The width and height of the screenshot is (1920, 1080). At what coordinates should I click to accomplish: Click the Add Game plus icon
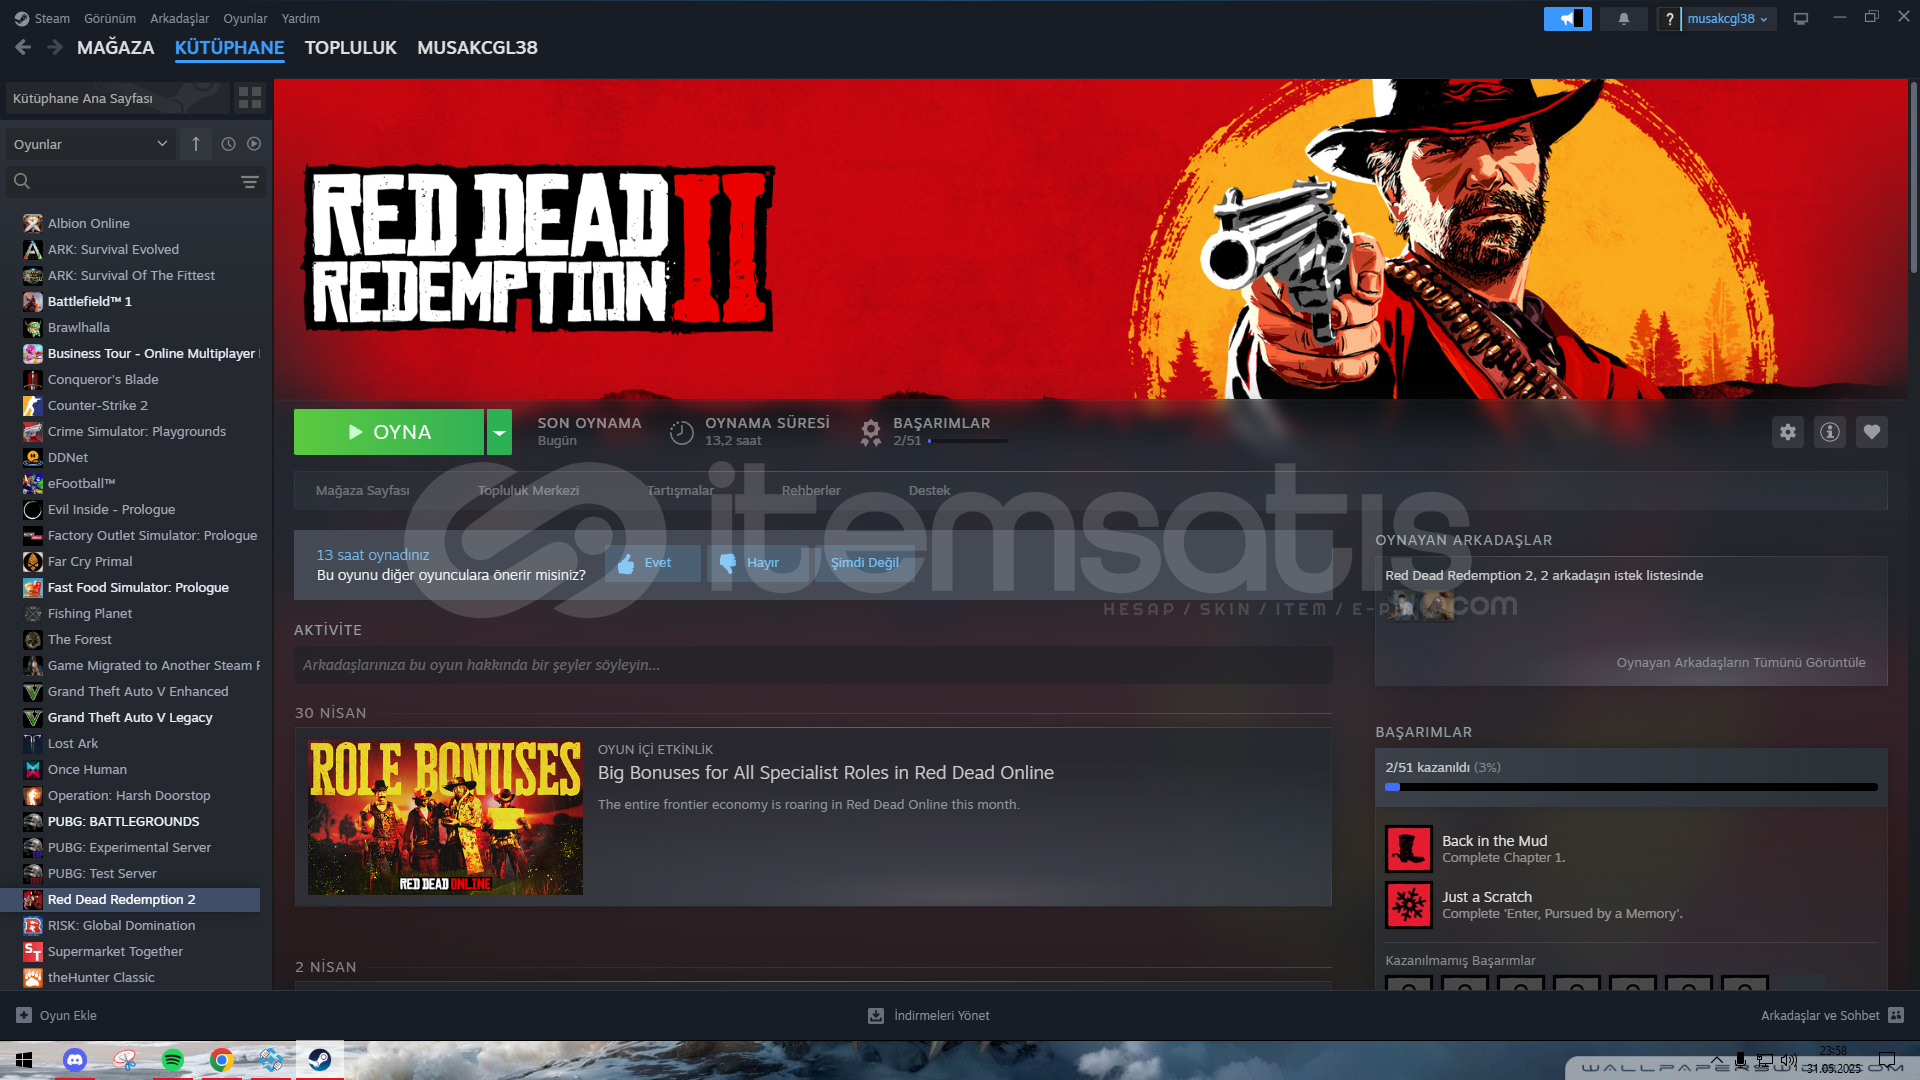pos(24,1015)
